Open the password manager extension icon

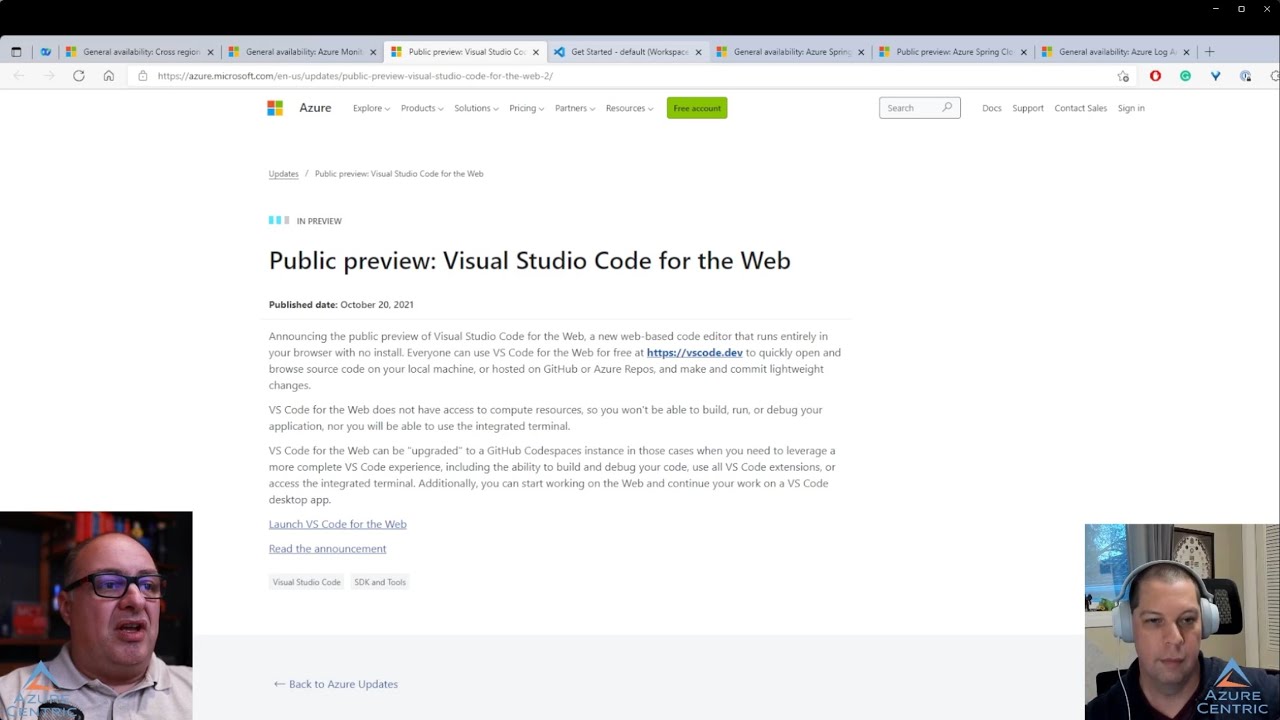point(1245,76)
